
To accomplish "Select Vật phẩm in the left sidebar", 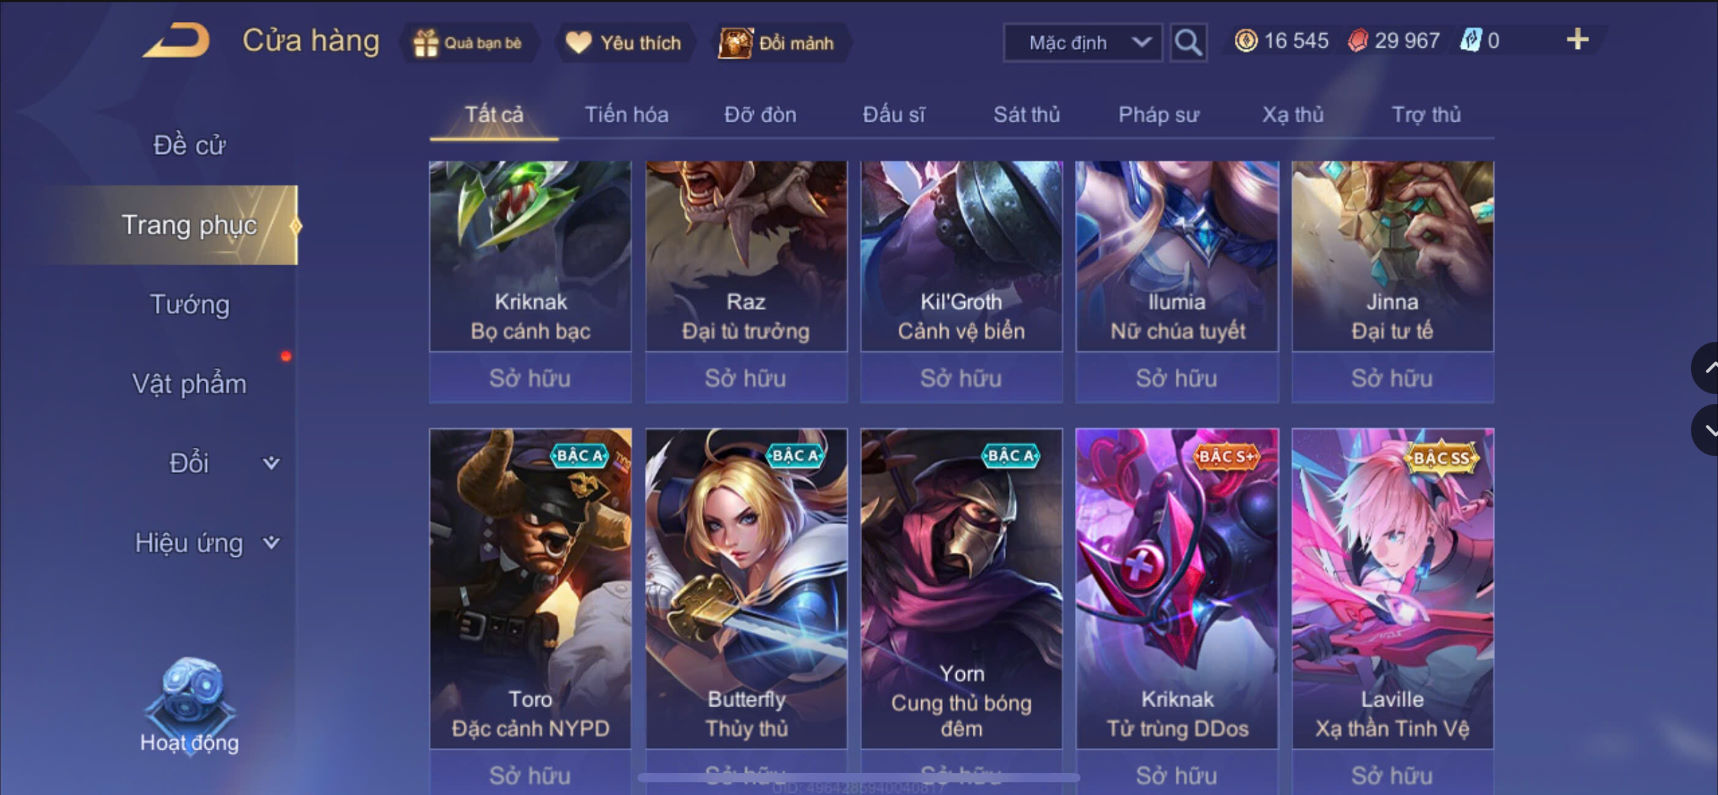I will [x=189, y=384].
